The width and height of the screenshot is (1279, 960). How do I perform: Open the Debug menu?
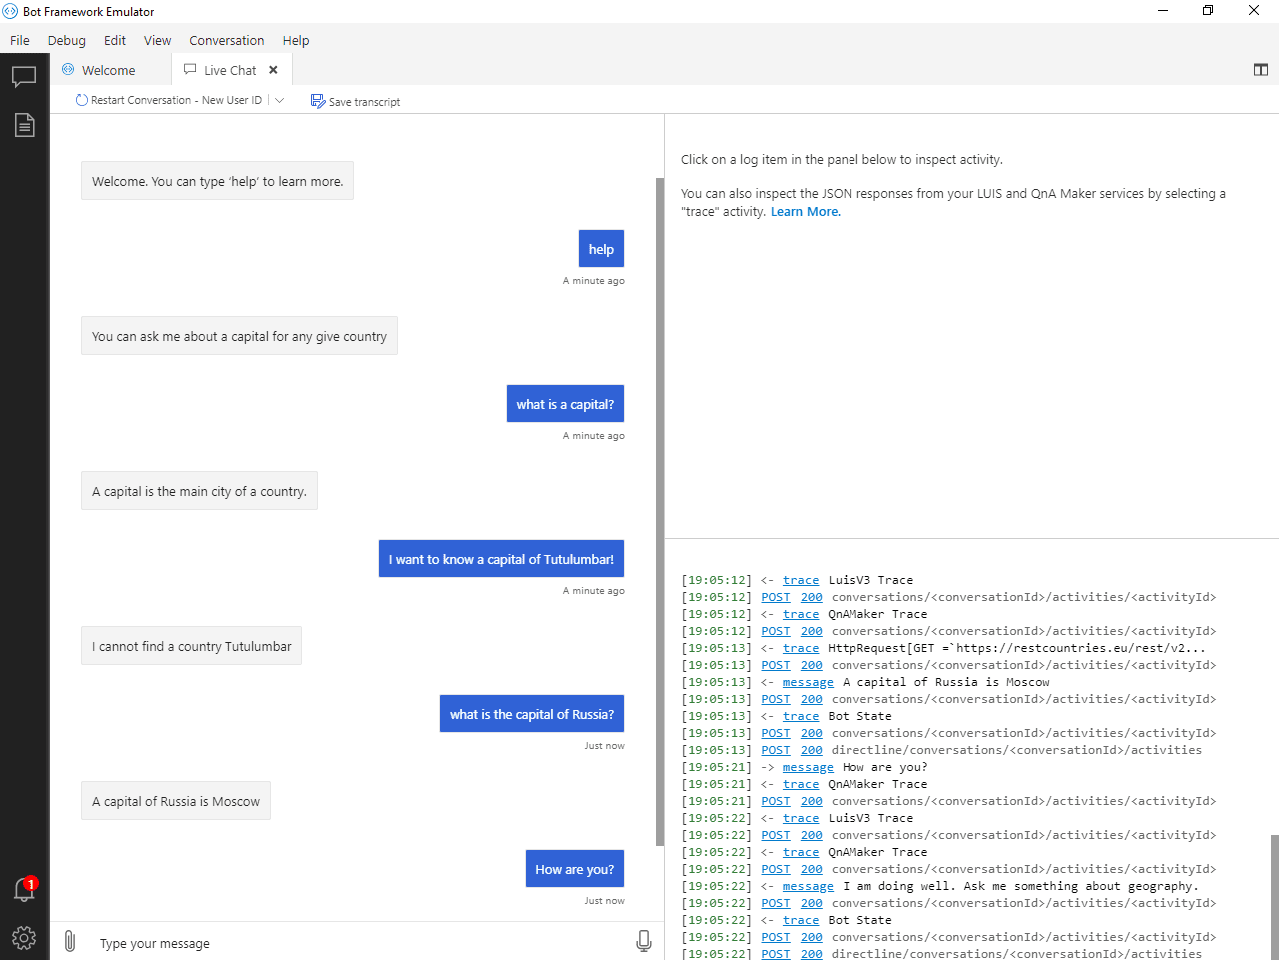click(x=66, y=41)
